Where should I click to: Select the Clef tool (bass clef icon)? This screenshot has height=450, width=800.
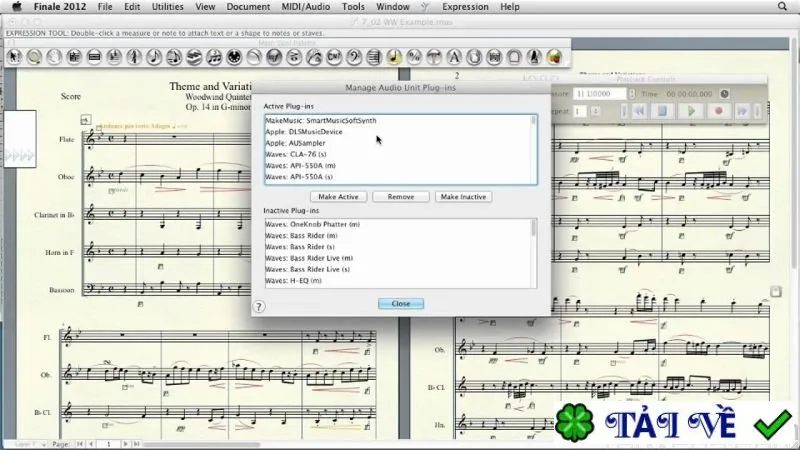[x=354, y=57]
